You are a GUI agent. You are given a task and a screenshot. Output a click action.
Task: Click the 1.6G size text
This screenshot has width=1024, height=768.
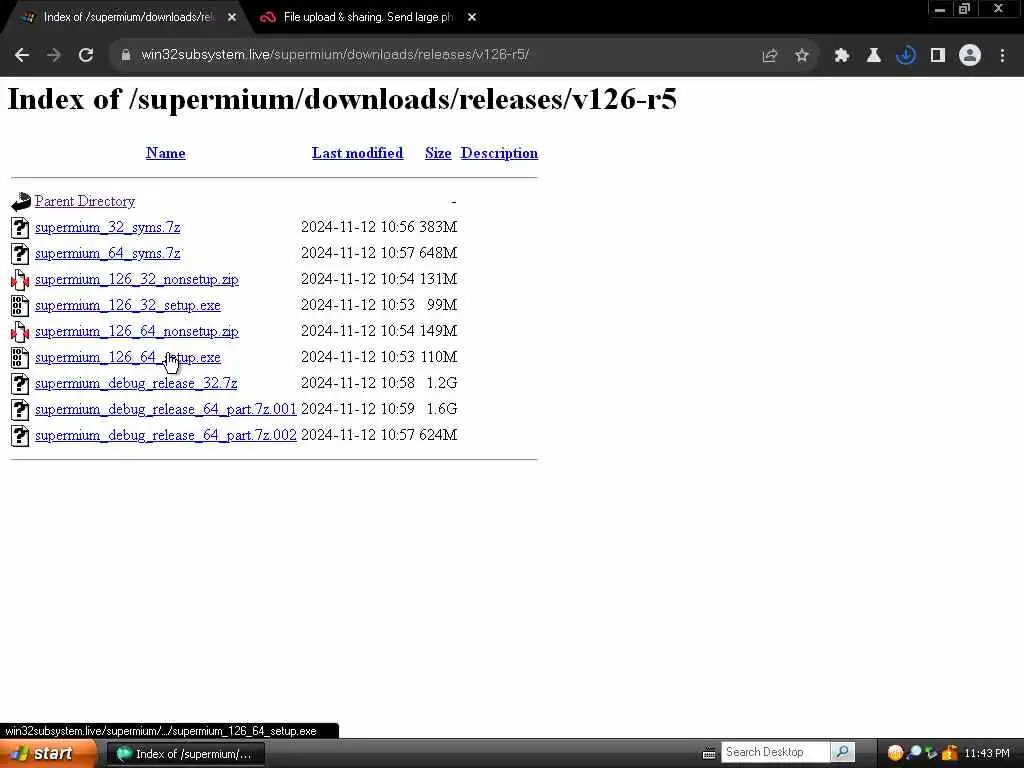point(441,409)
